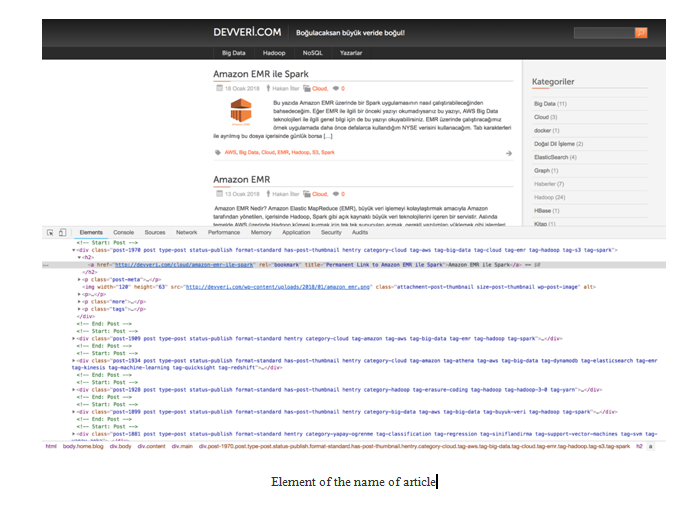
Task: Click the AWS tag link
Action: click(x=230, y=152)
